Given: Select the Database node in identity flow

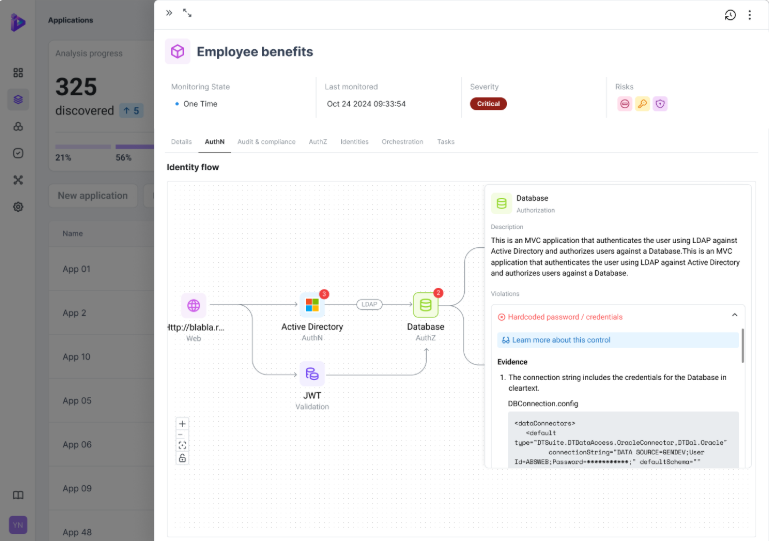Looking at the screenshot, I should tap(426, 305).
